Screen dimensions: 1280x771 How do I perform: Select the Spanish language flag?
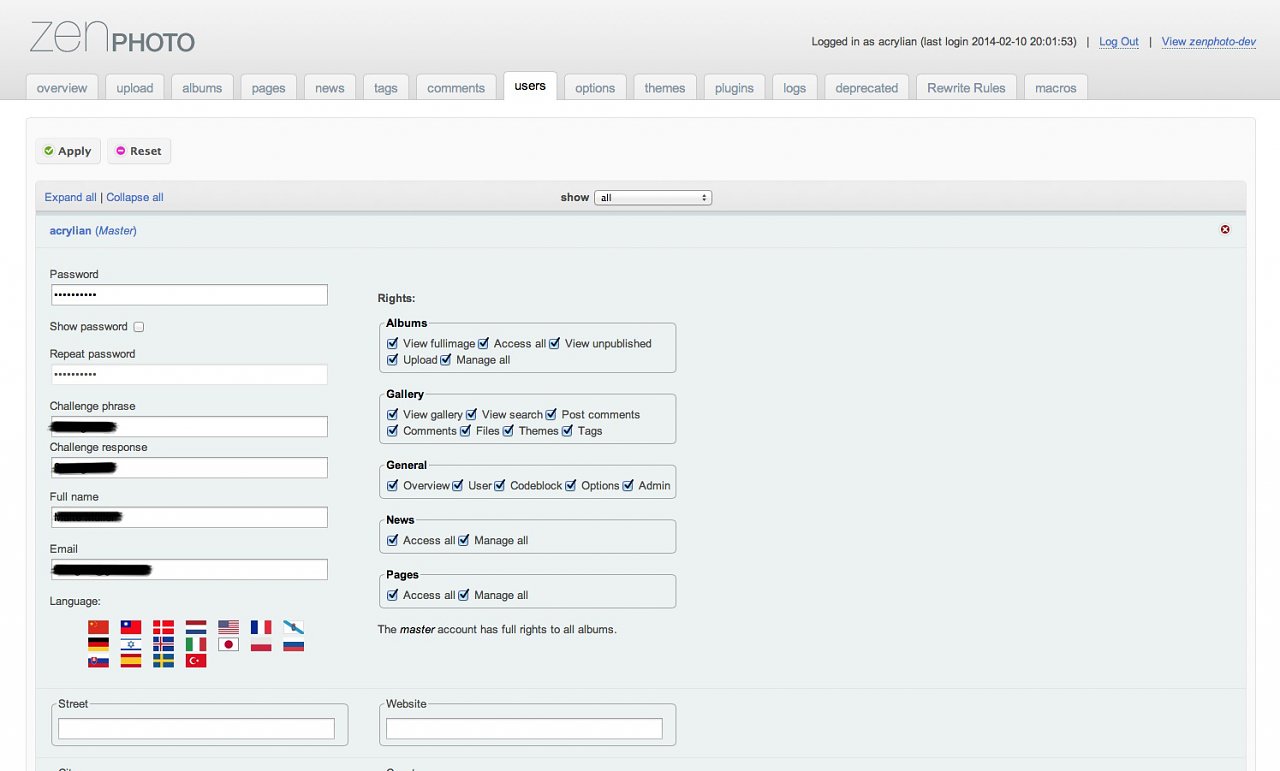point(130,660)
